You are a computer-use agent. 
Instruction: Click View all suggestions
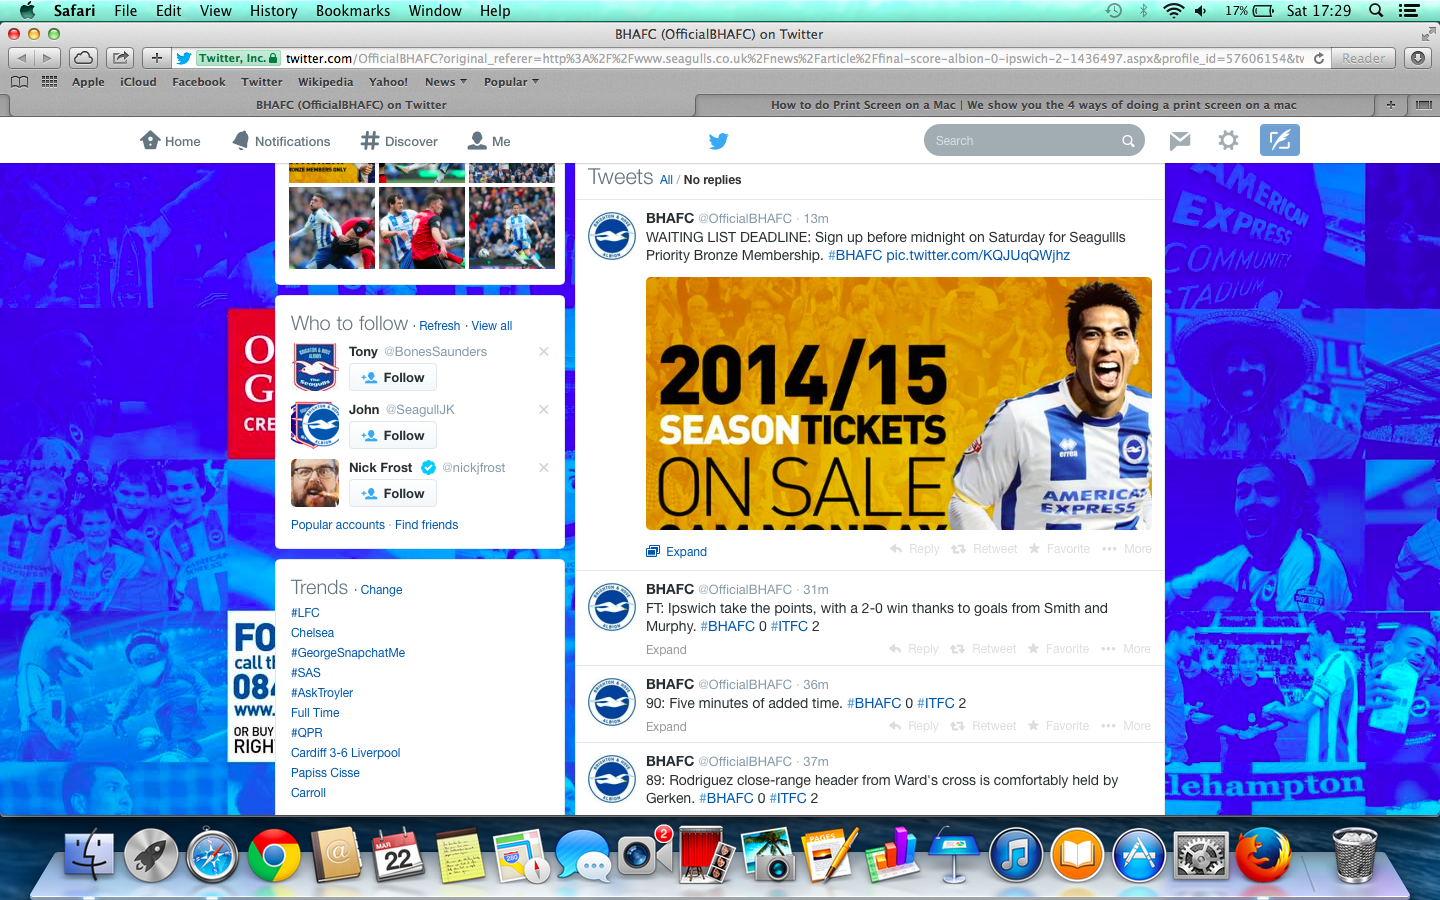pyautogui.click(x=492, y=326)
